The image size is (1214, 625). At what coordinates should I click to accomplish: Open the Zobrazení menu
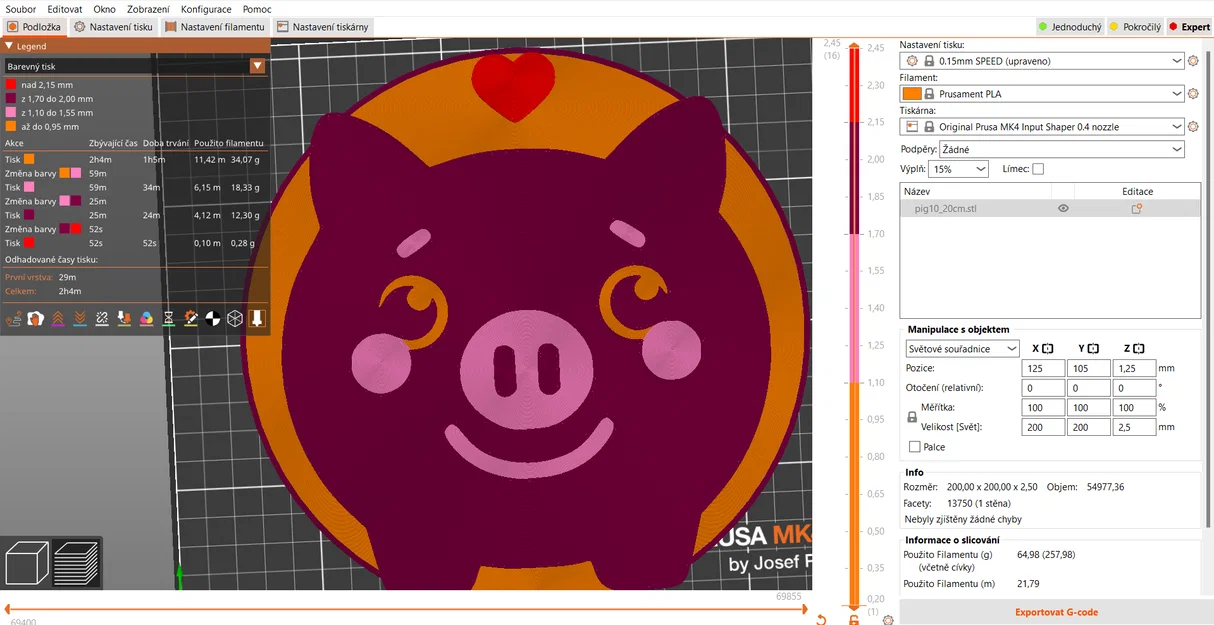click(x=148, y=9)
